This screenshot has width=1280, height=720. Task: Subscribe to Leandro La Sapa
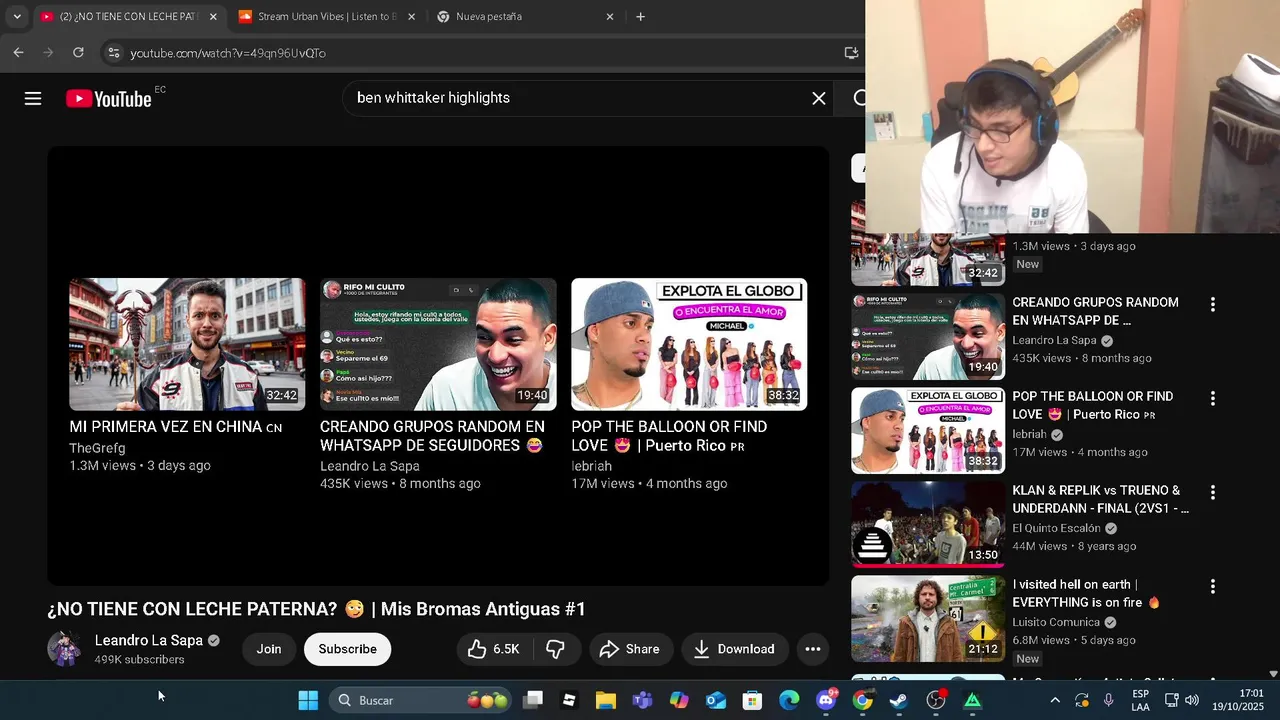click(347, 649)
